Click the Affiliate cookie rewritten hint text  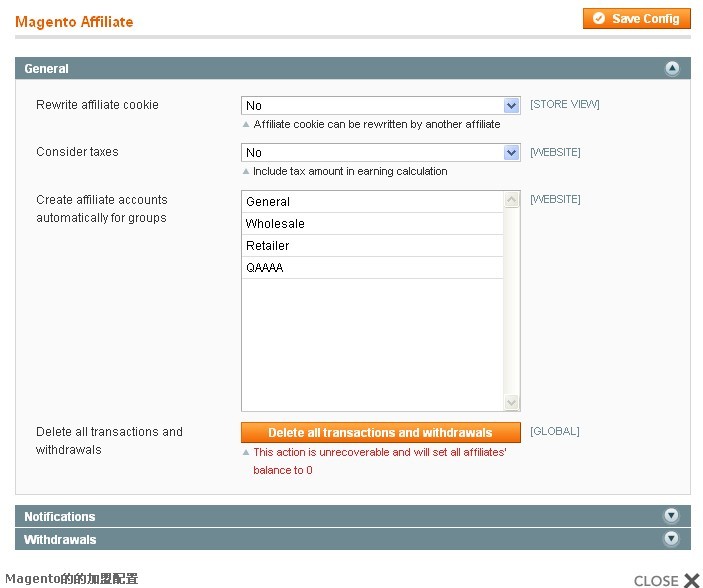tap(377, 124)
